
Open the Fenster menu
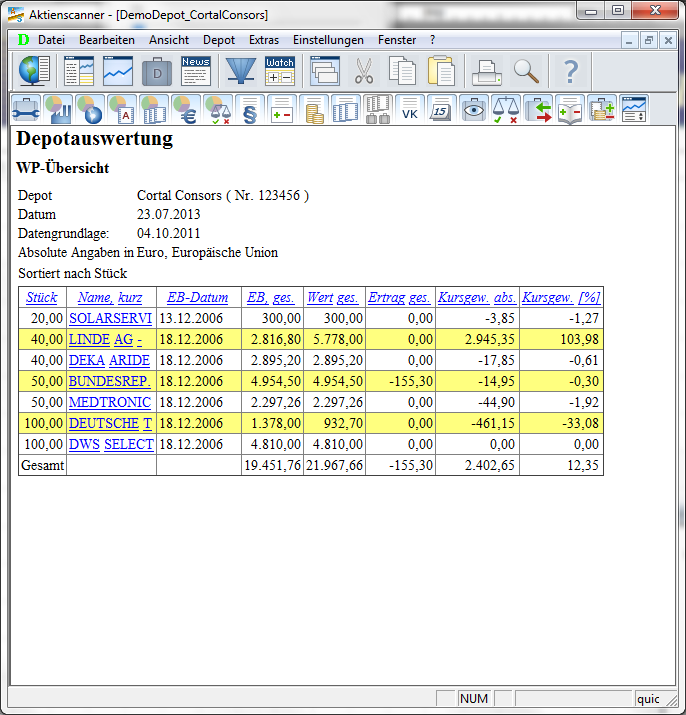coord(397,40)
